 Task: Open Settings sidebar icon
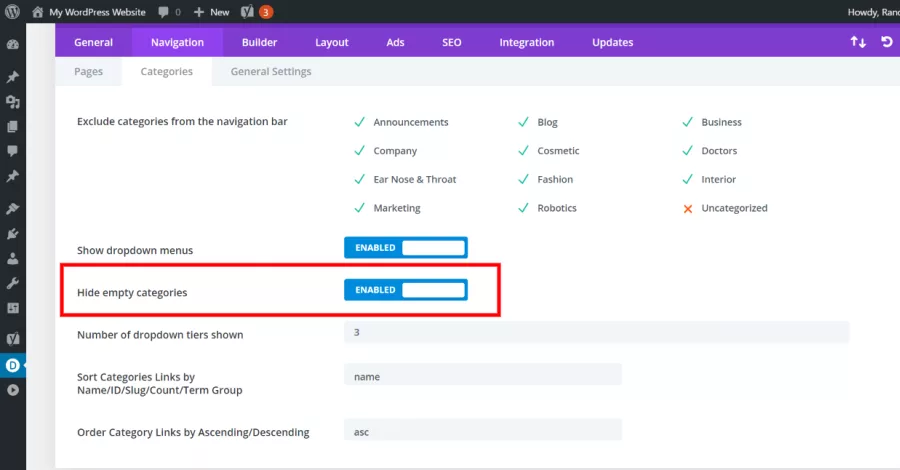pyautogui.click(x=13, y=308)
